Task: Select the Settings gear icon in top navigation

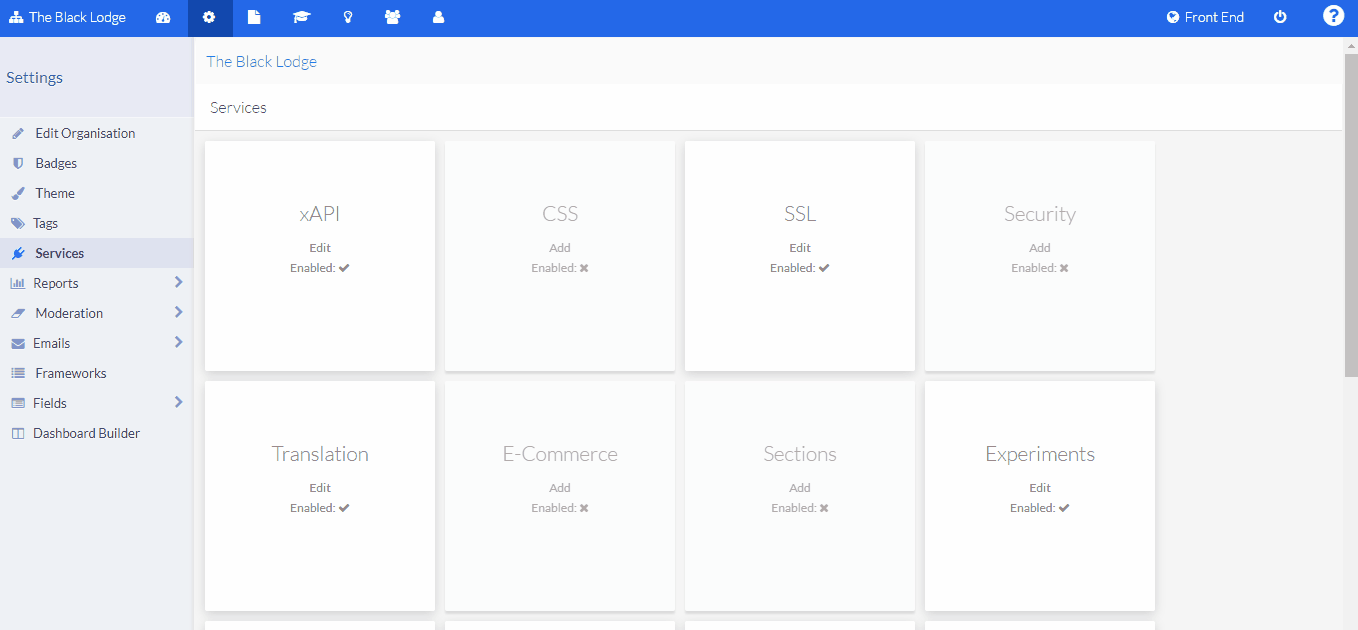Action: [x=208, y=17]
